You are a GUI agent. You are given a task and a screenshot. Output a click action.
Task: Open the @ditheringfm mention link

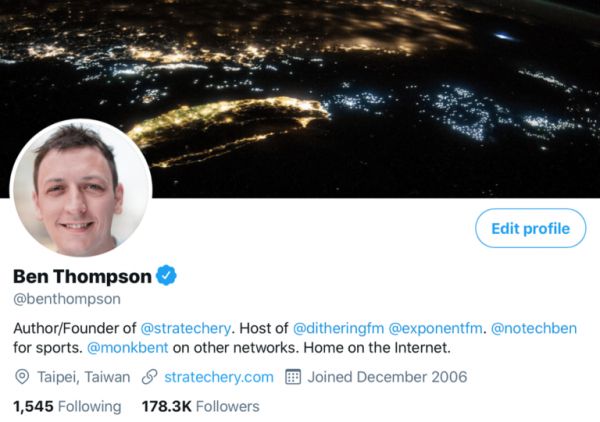338,328
